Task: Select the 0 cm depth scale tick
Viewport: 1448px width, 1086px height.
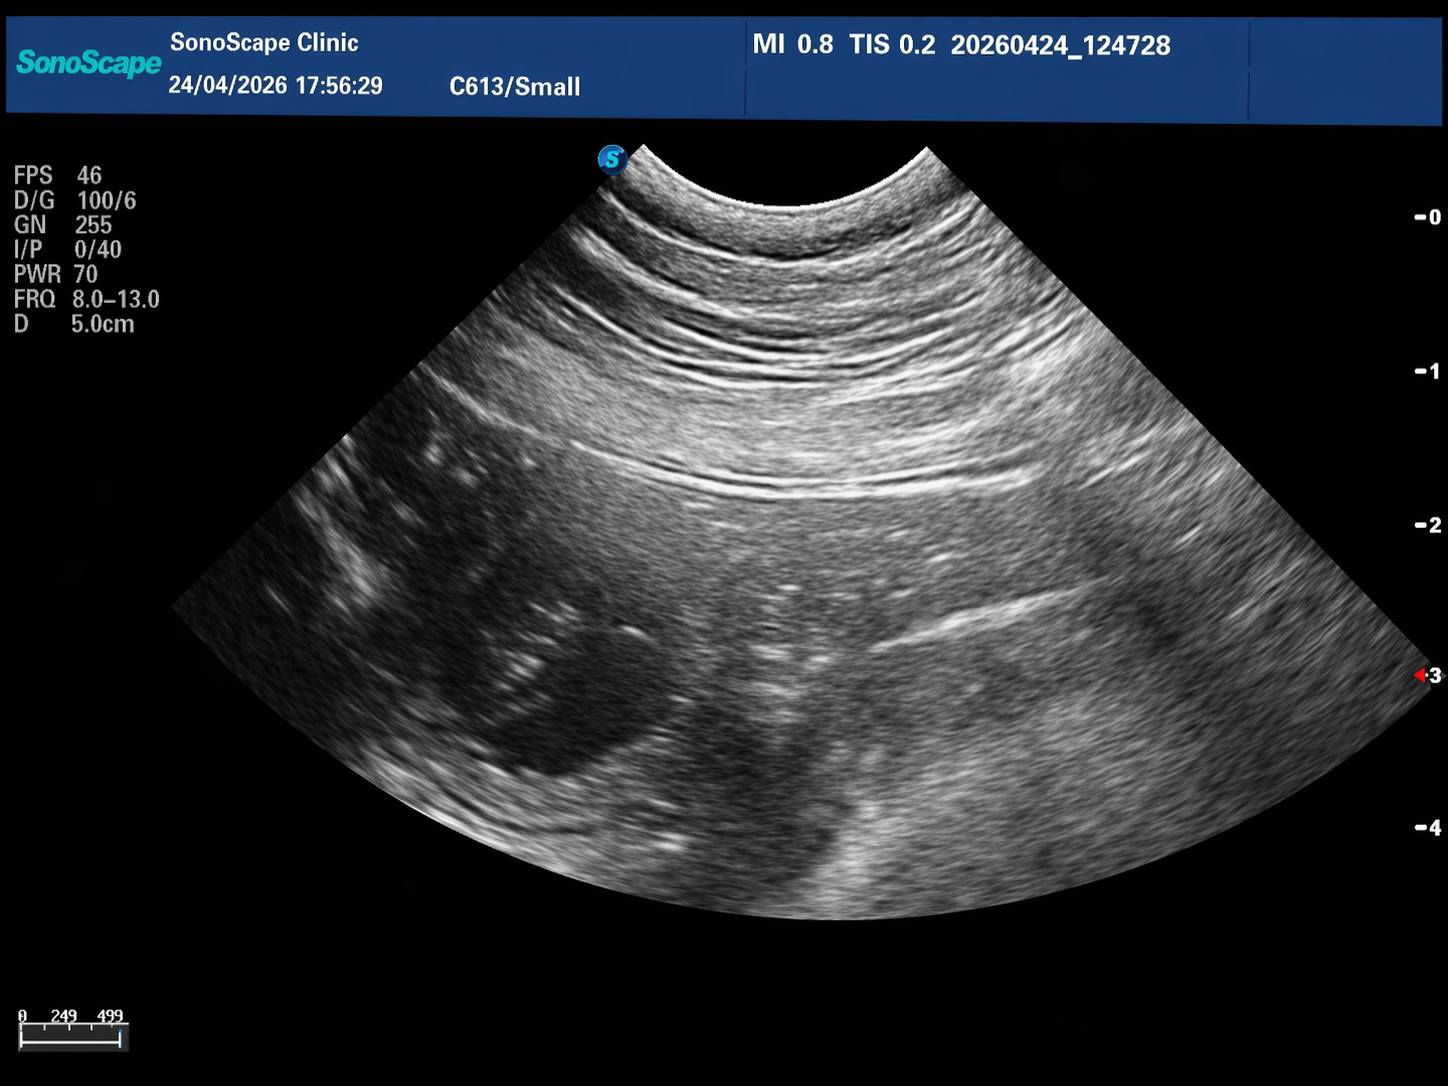Action: [x=1428, y=217]
